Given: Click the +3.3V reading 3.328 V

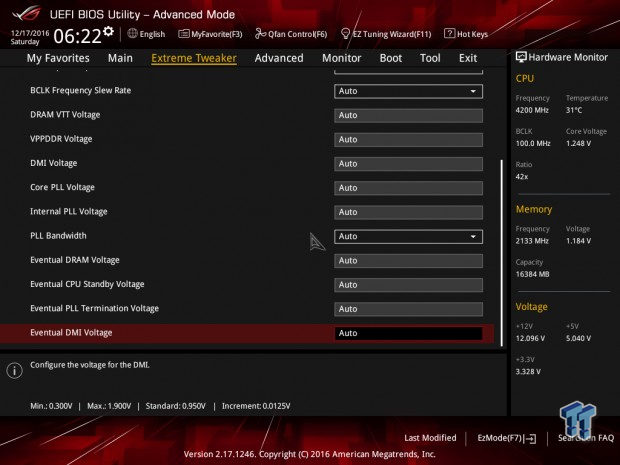Looking at the screenshot, I should coord(528,371).
